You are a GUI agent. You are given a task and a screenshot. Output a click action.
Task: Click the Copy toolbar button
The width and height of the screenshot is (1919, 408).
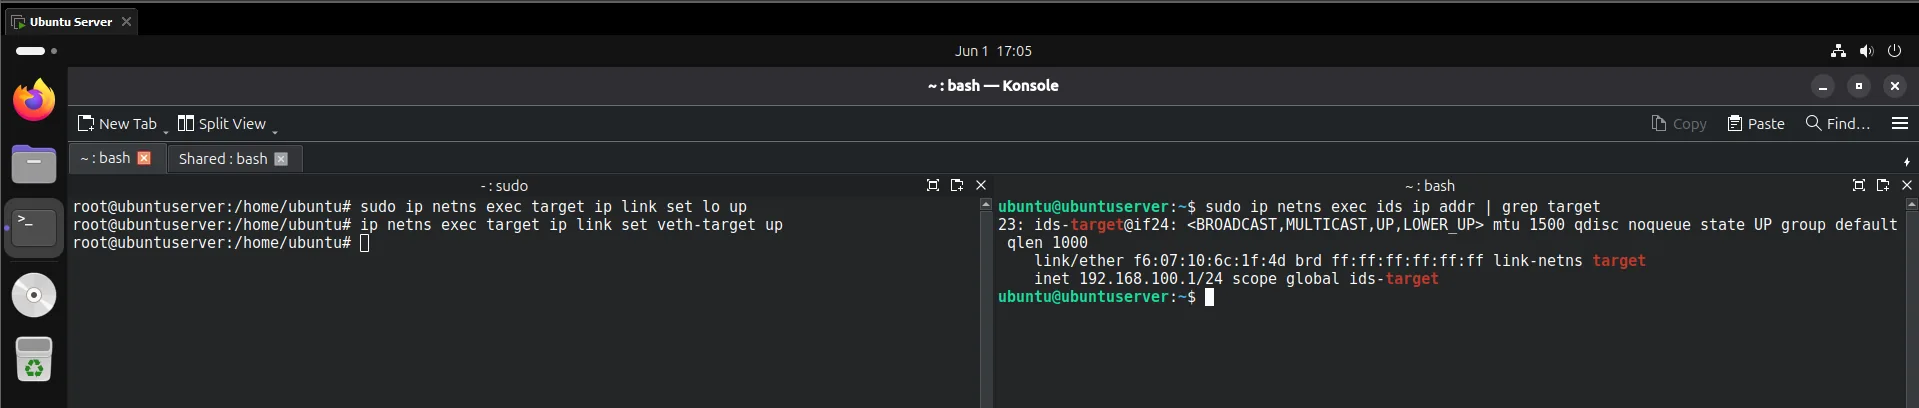[x=1679, y=124]
